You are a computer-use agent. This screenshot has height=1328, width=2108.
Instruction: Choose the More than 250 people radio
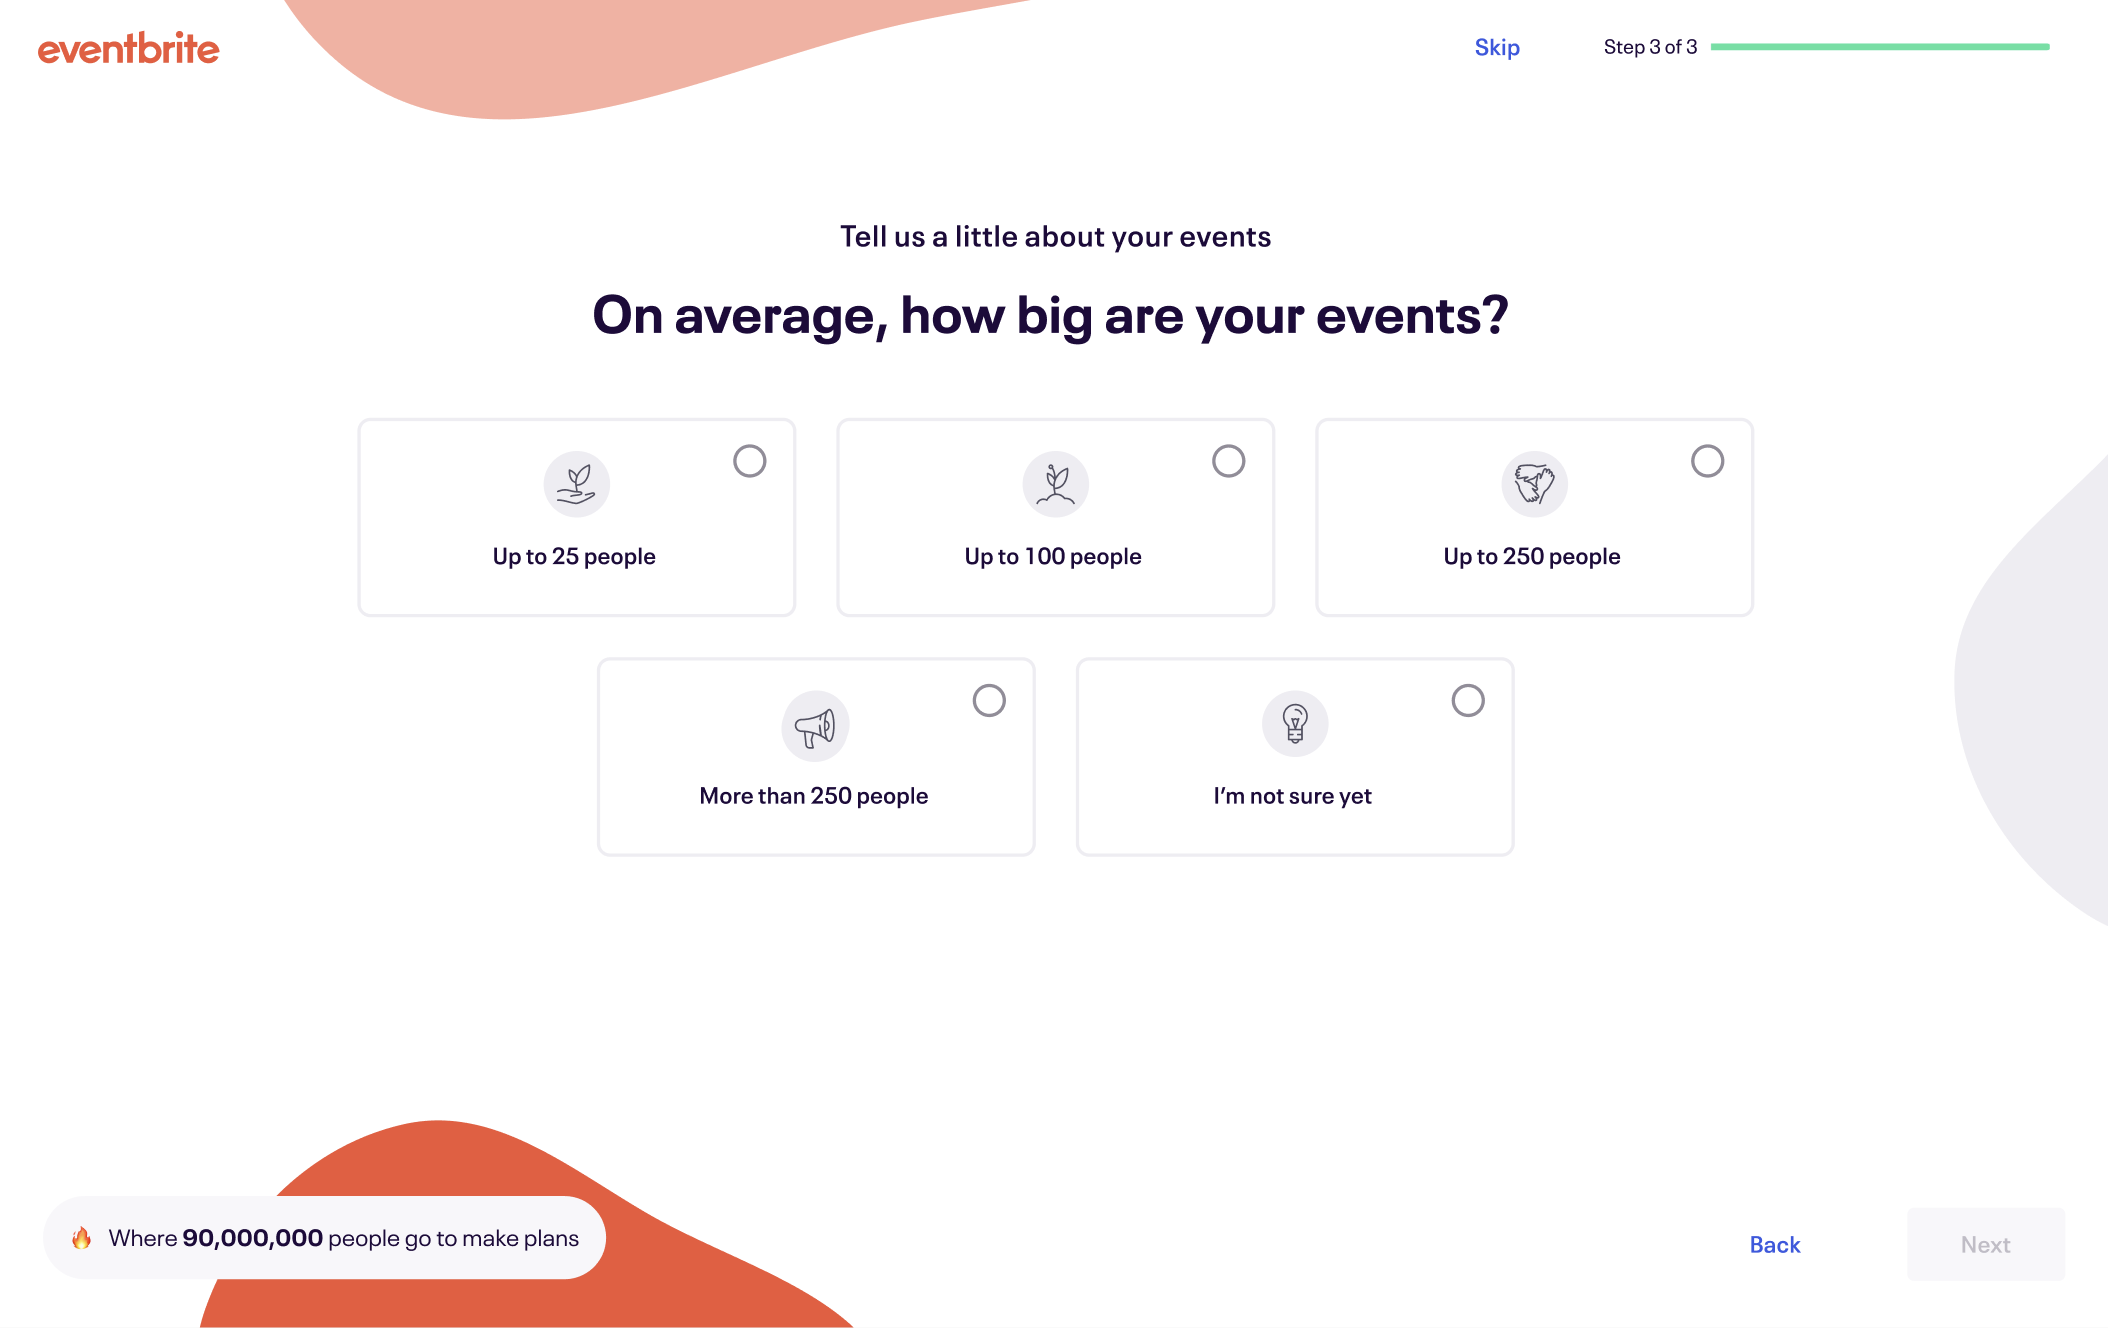tap(989, 700)
